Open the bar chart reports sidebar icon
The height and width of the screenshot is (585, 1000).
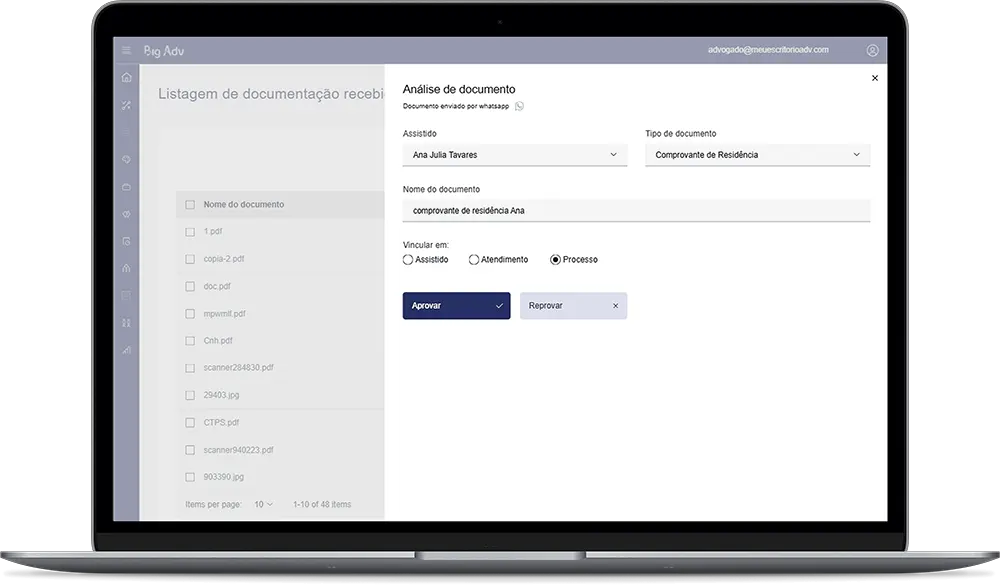(x=126, y=350)
